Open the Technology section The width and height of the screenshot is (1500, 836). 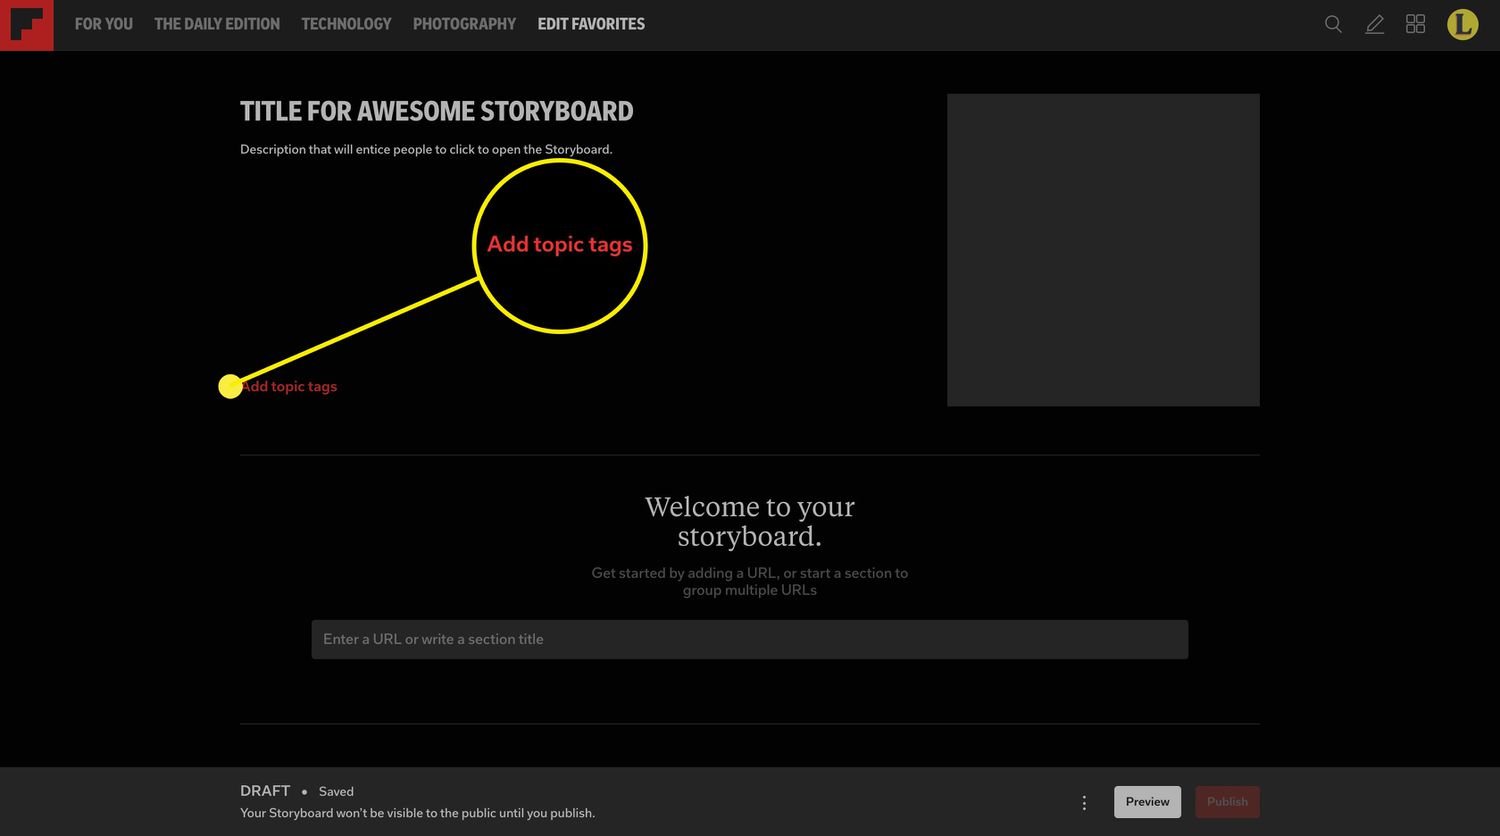point(346,24)
